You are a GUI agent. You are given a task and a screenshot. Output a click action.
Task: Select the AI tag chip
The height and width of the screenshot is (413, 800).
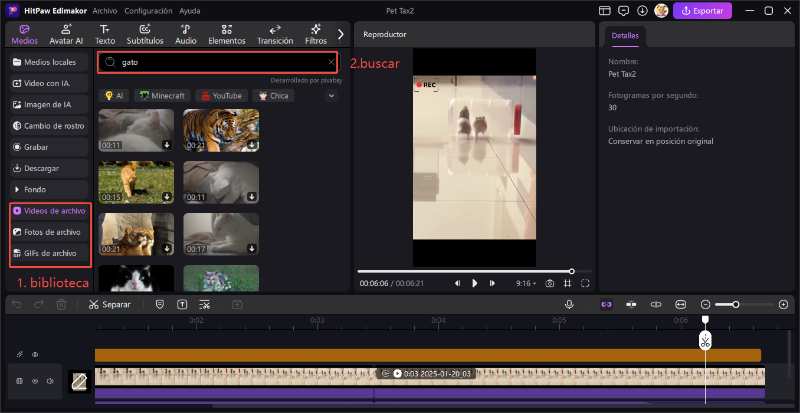pyautogui.click(x=114, y=95)
